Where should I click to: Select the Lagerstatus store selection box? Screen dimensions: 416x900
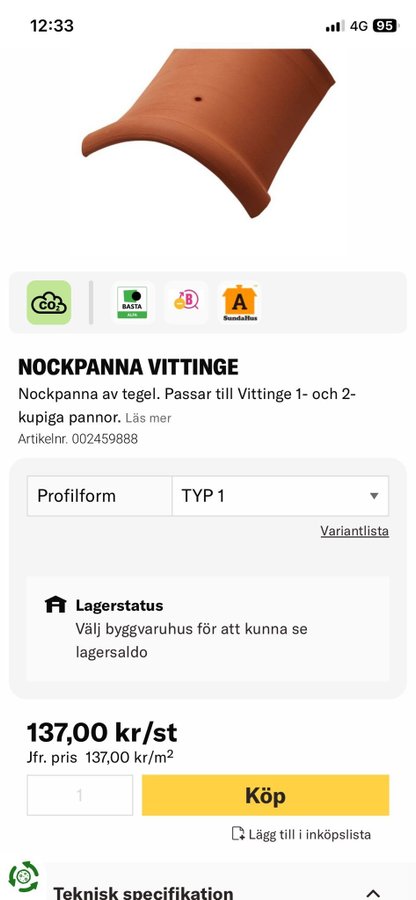point(208,629)
